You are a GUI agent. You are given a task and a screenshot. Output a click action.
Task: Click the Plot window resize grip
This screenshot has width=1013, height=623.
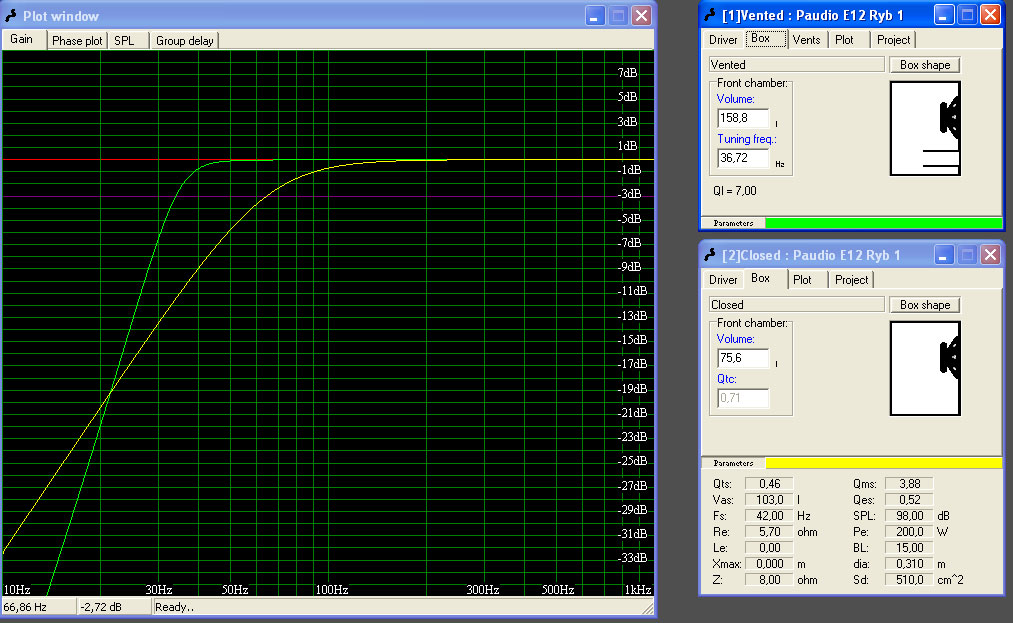[647, 608]
